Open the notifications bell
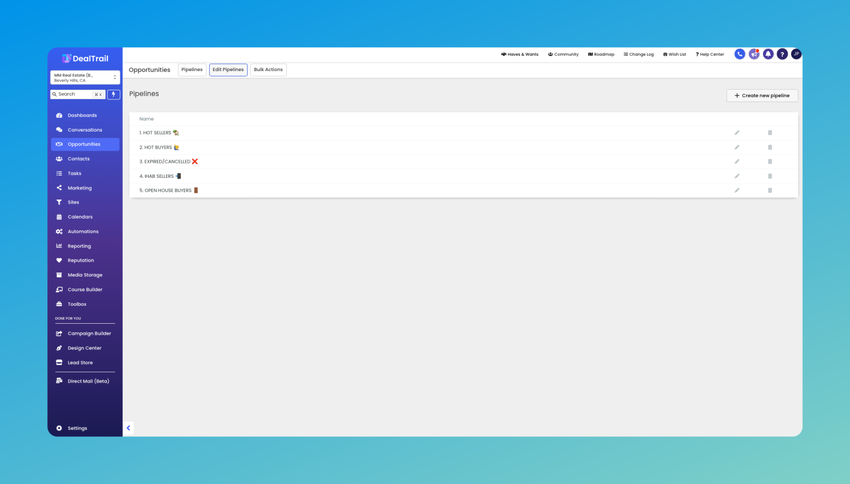 click(x=768, y=54)
